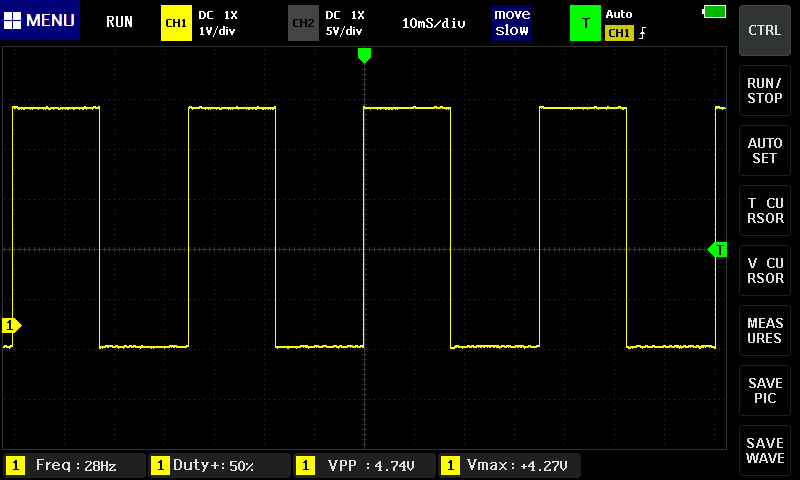Click channel badge beside Duty+ readout

(160, 465)
